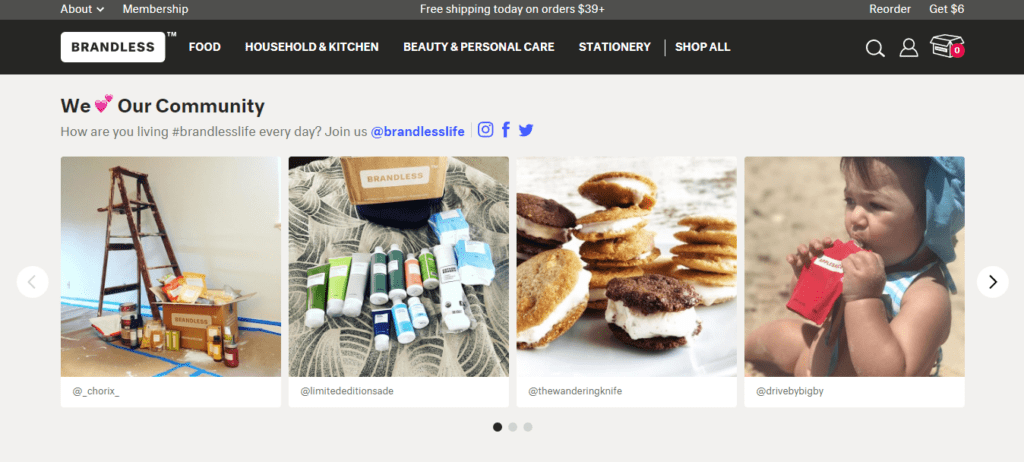Click the Get $6 link
This screenshot has height=462, width=1024.
tap(947, 9)
